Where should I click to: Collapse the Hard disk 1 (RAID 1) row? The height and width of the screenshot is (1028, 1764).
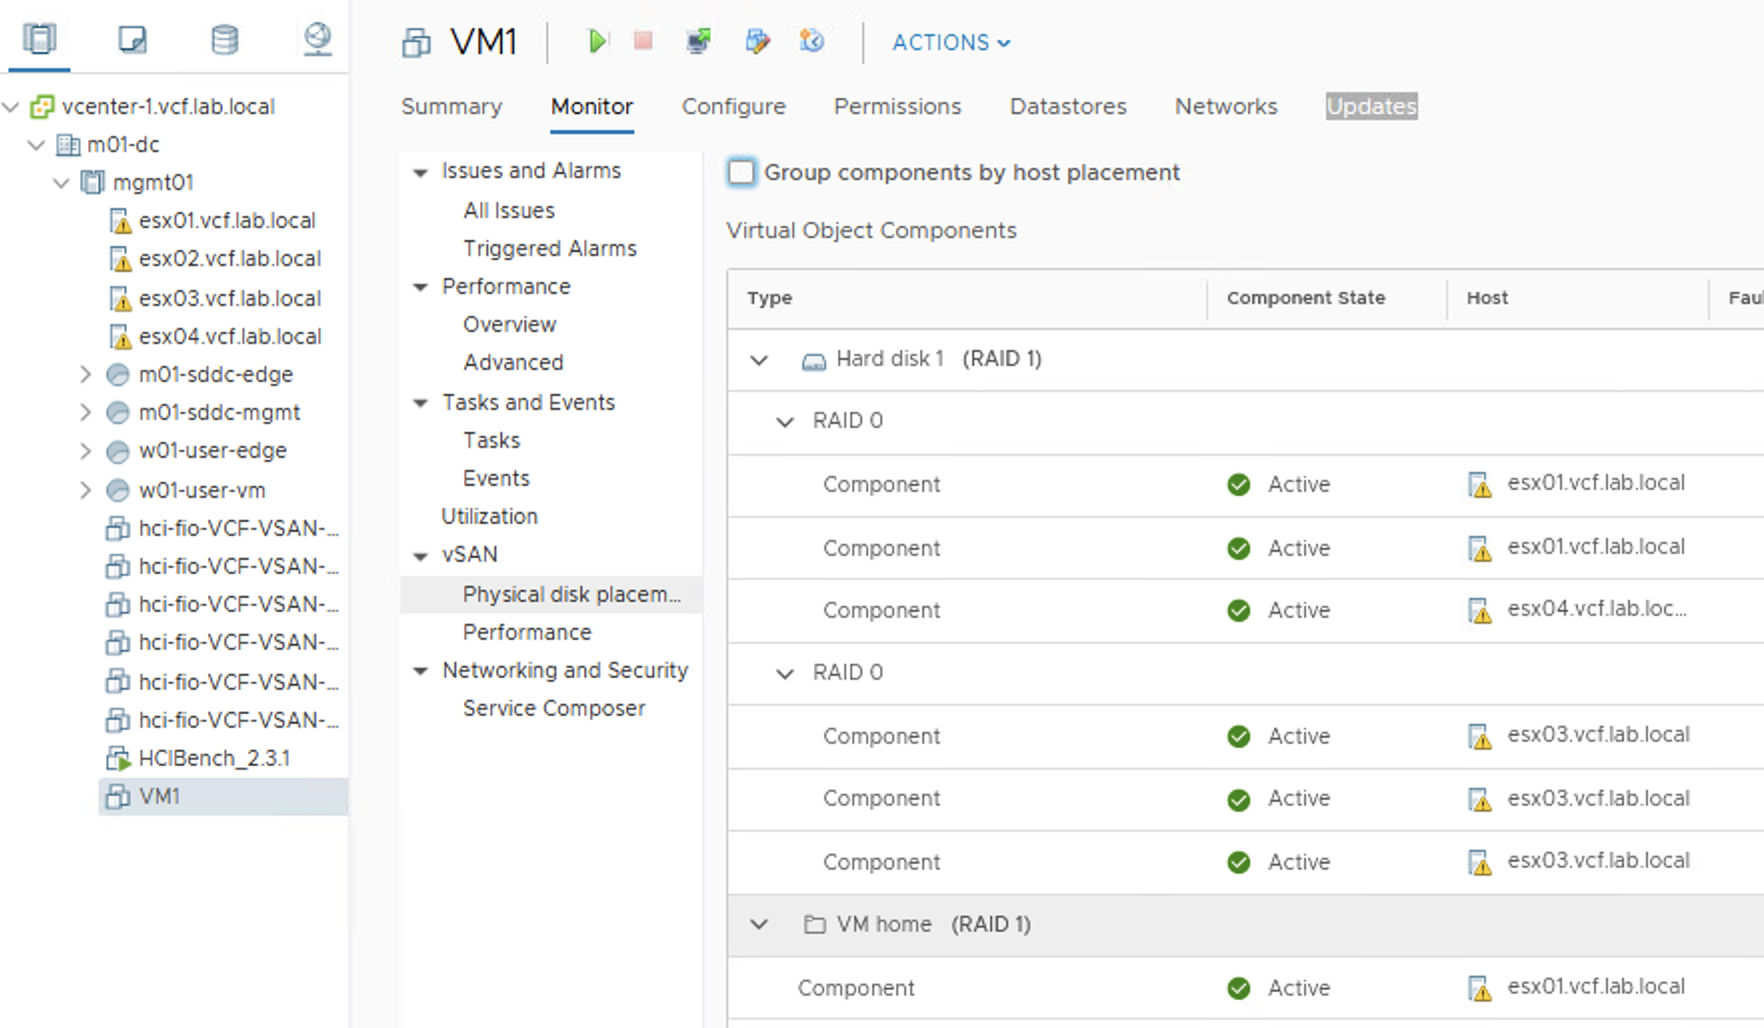(x=760, y=360)
